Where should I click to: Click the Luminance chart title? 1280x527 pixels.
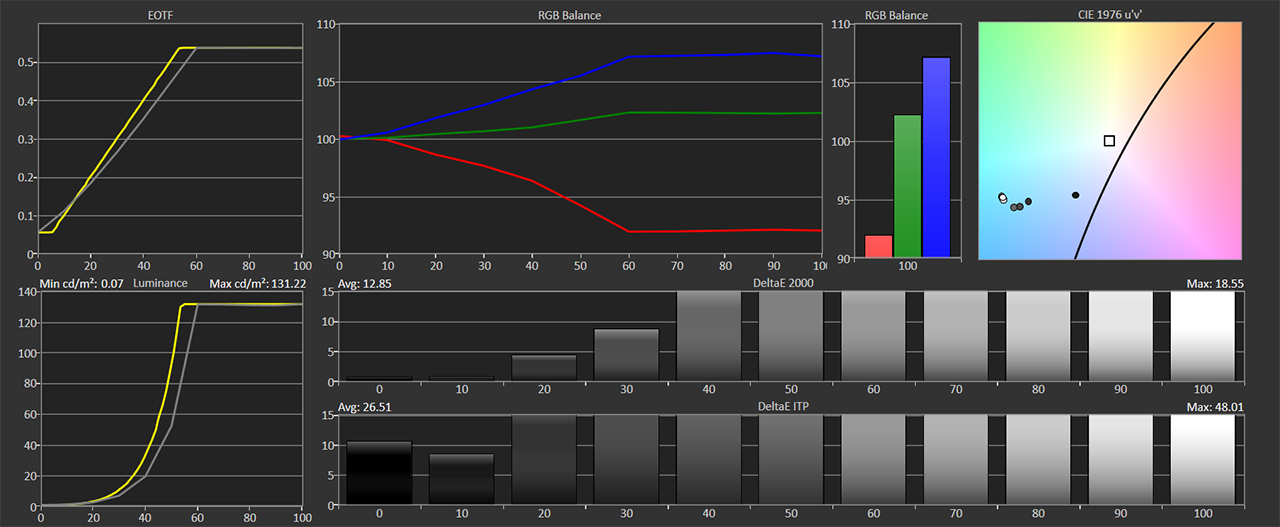point(160,285)
